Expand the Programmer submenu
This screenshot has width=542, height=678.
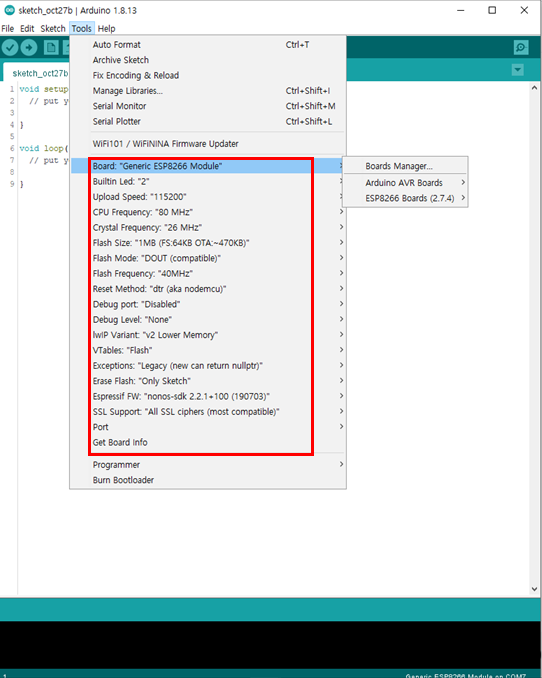coord(208,464)
